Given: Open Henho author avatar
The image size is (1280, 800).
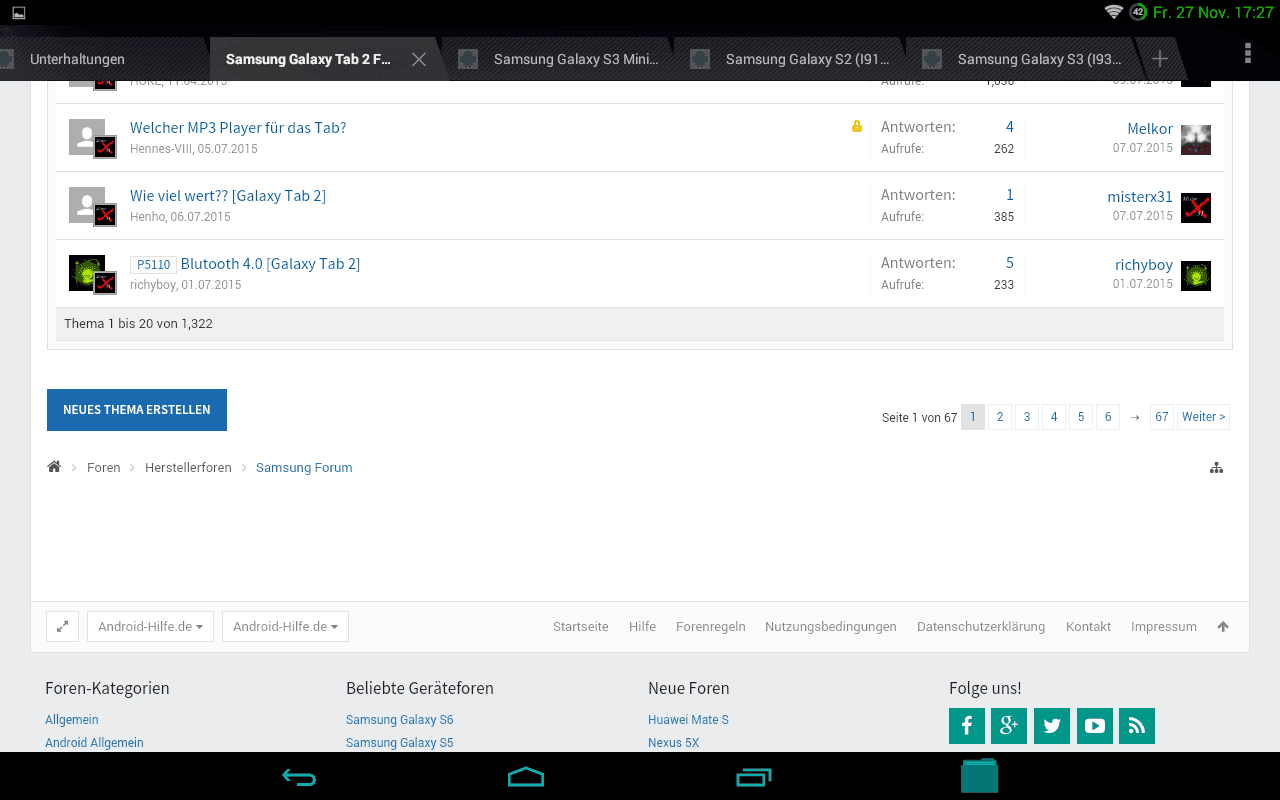Looking at the screenshot, I should (87, 205).
